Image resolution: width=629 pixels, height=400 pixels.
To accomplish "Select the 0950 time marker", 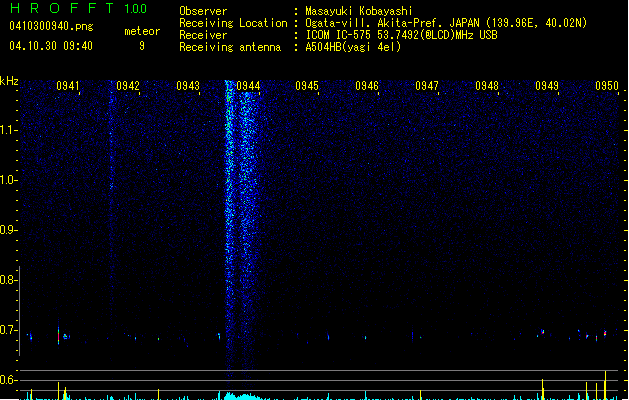I will coord(607,86).
